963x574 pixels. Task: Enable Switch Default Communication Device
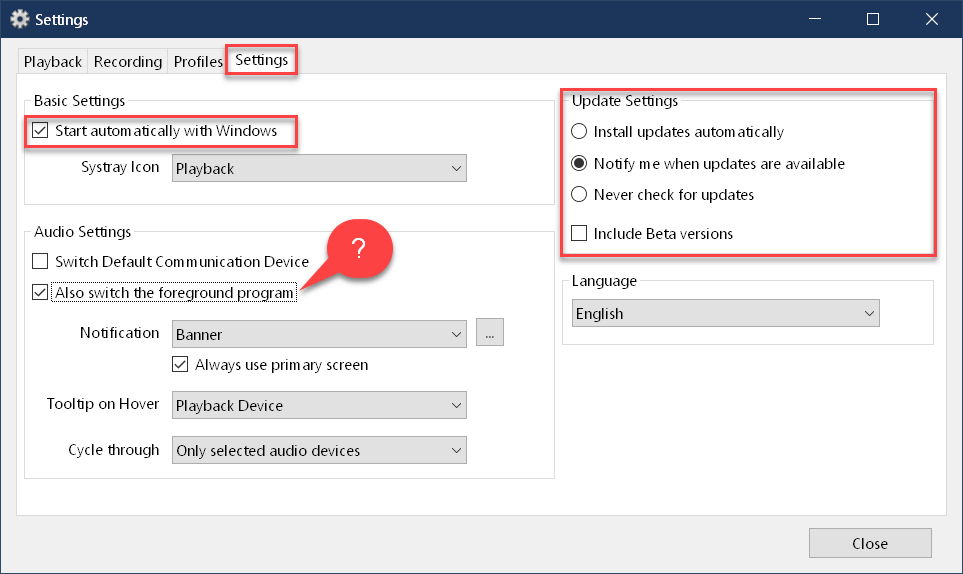[x=40, y=261]
